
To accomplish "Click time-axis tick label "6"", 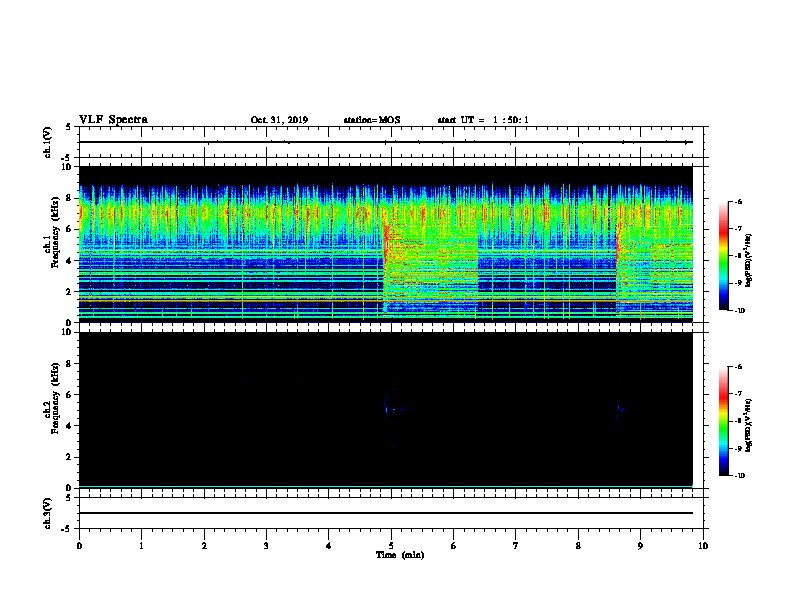I will [x=454, y=546].
